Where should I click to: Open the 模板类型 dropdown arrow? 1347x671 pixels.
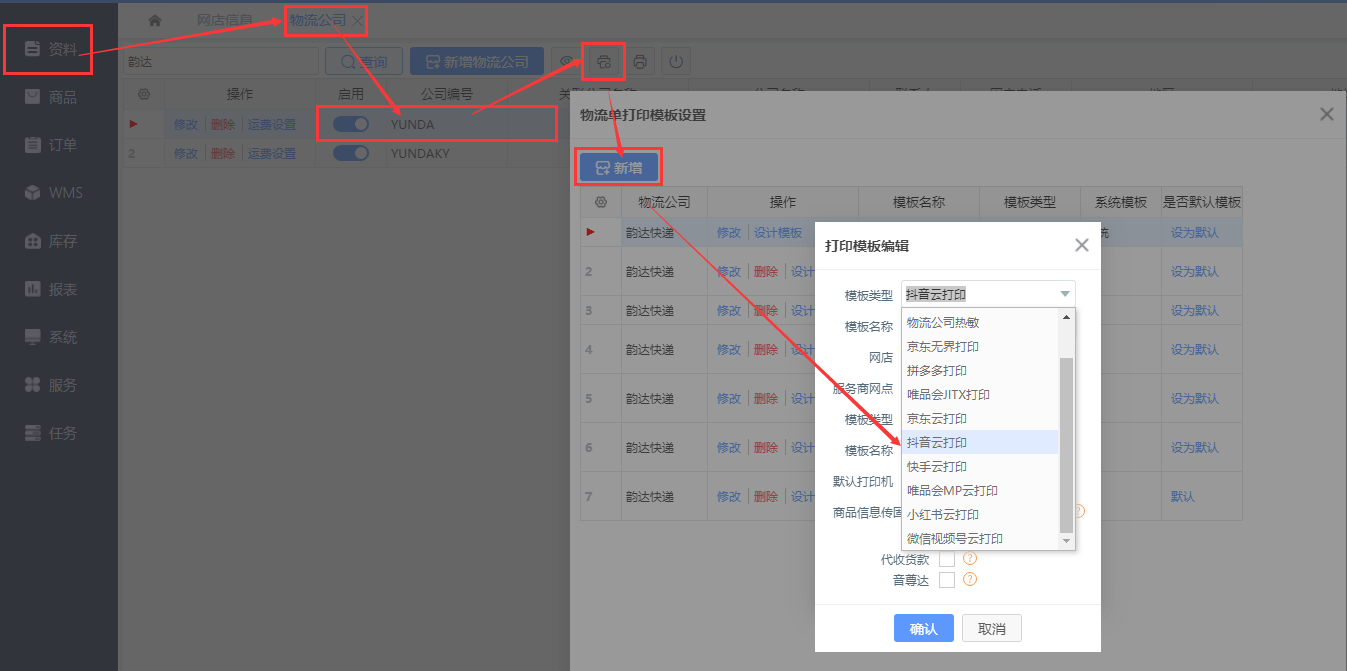tap(1065, 294)
